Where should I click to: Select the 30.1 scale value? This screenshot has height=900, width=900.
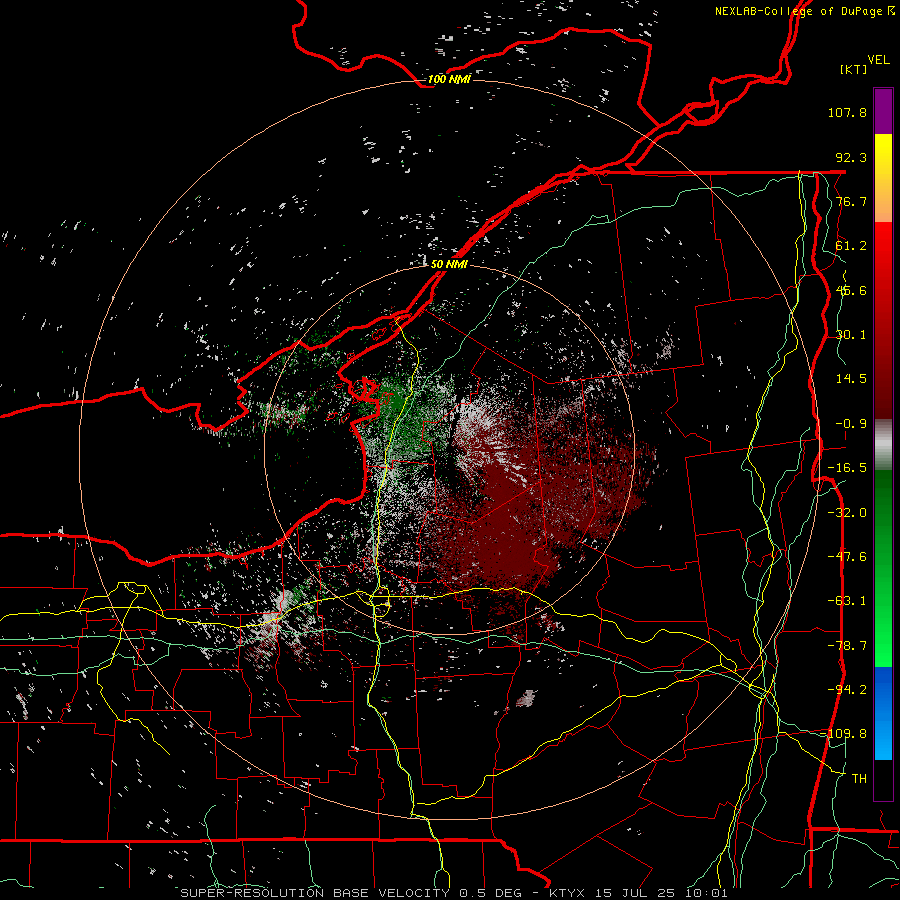[851, 335]
